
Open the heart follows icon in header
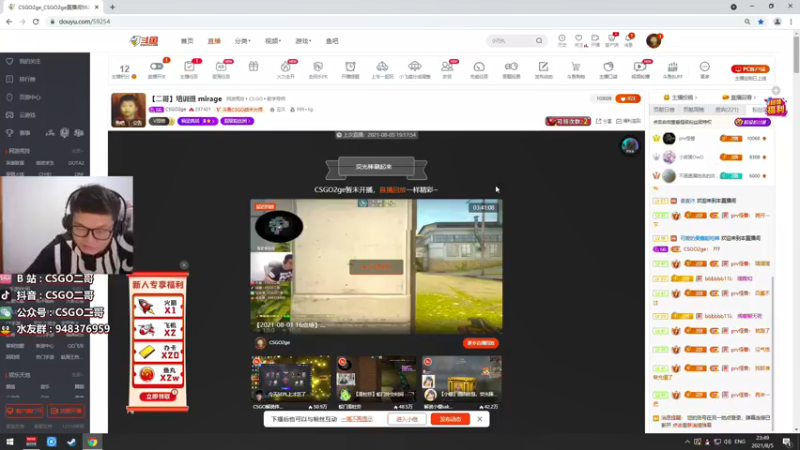point(579,39)
